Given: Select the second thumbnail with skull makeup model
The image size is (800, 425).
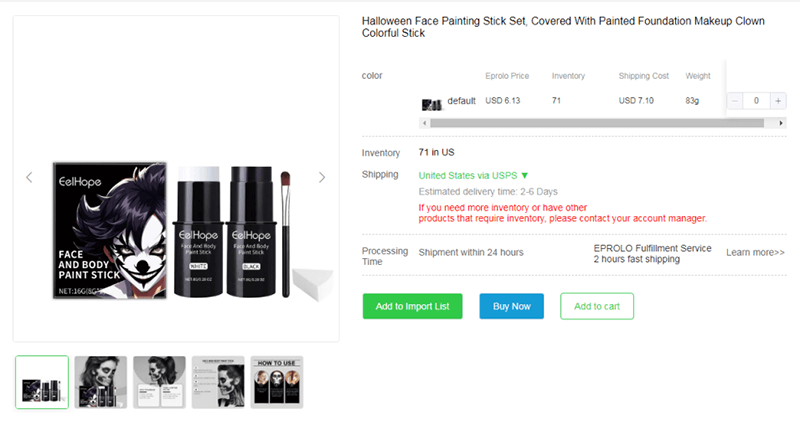Looking at the screenshot, I should click(x=101, y=382).
